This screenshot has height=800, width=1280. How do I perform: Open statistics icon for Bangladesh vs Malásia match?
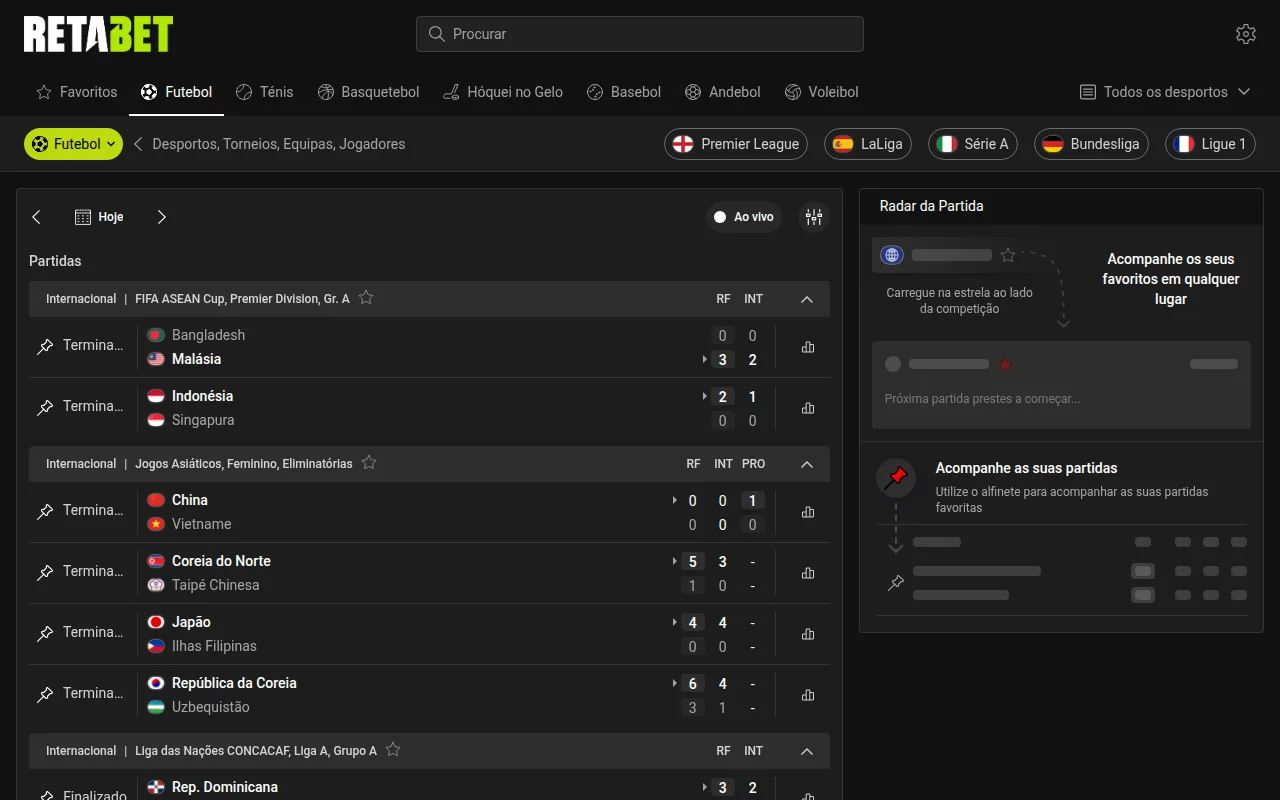(x=808, y=347)
